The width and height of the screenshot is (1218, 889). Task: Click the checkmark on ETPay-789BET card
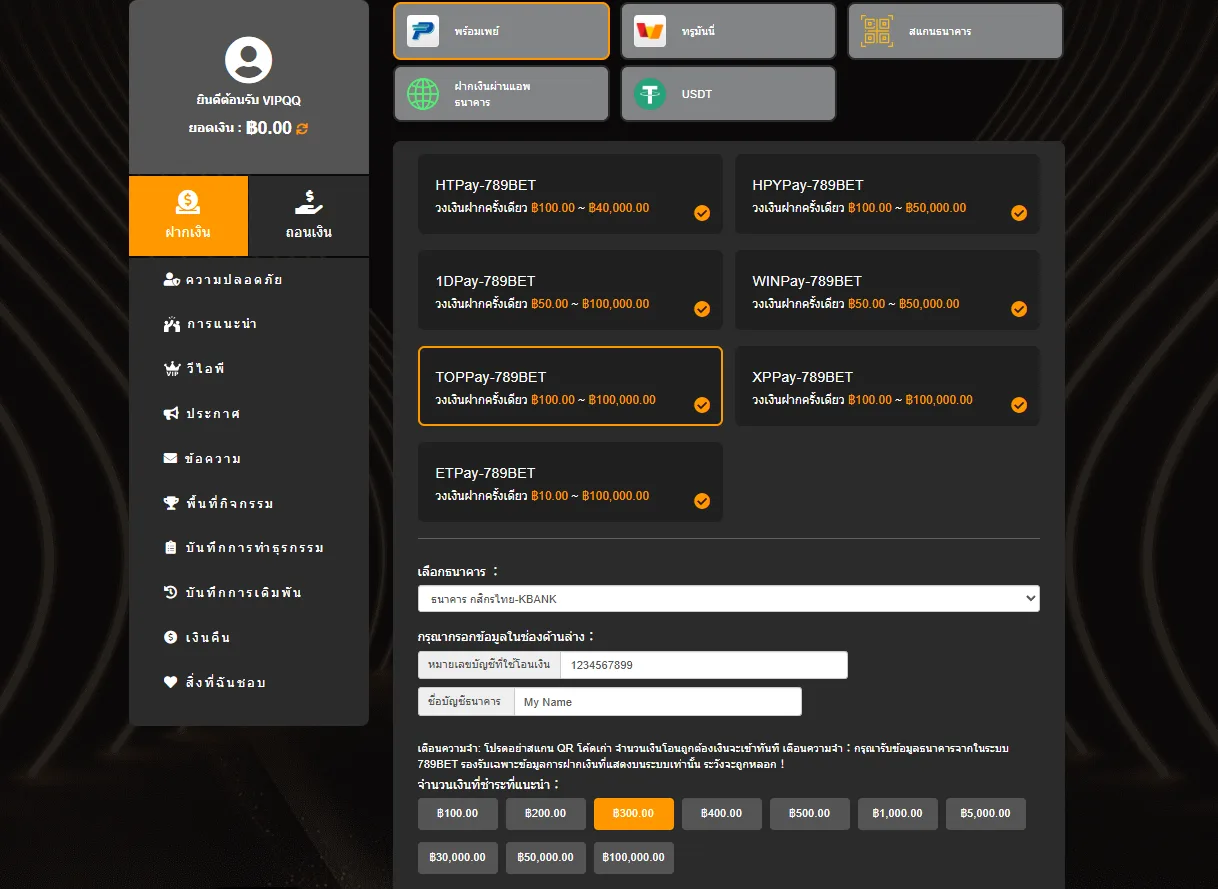point(702,501)
